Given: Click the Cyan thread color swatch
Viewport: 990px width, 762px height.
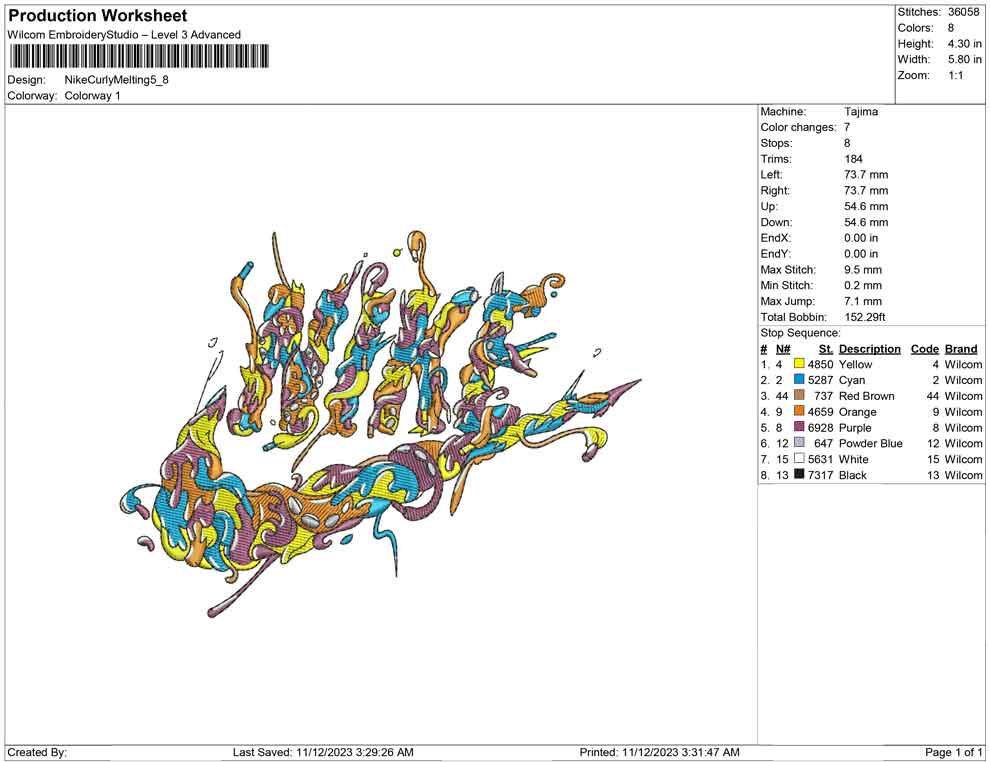Looking at the screenshot, I should 799,380.
